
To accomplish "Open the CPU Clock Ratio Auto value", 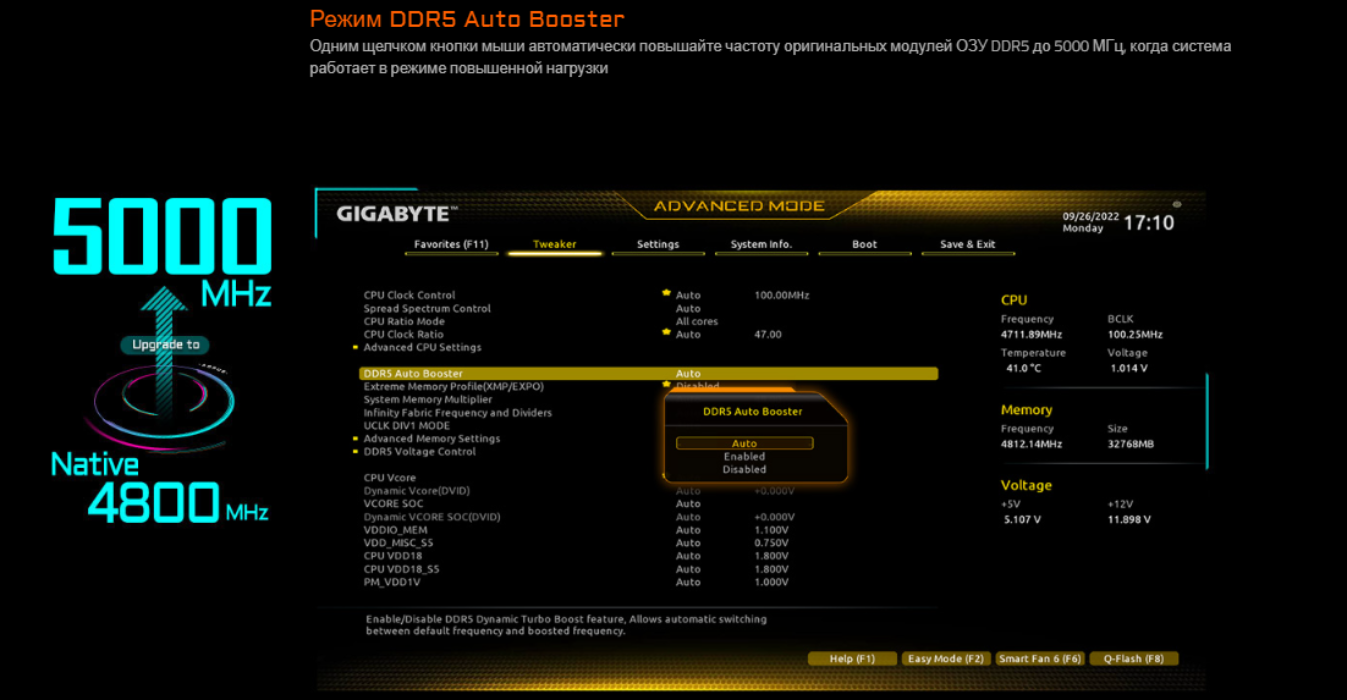I will 688,334.
